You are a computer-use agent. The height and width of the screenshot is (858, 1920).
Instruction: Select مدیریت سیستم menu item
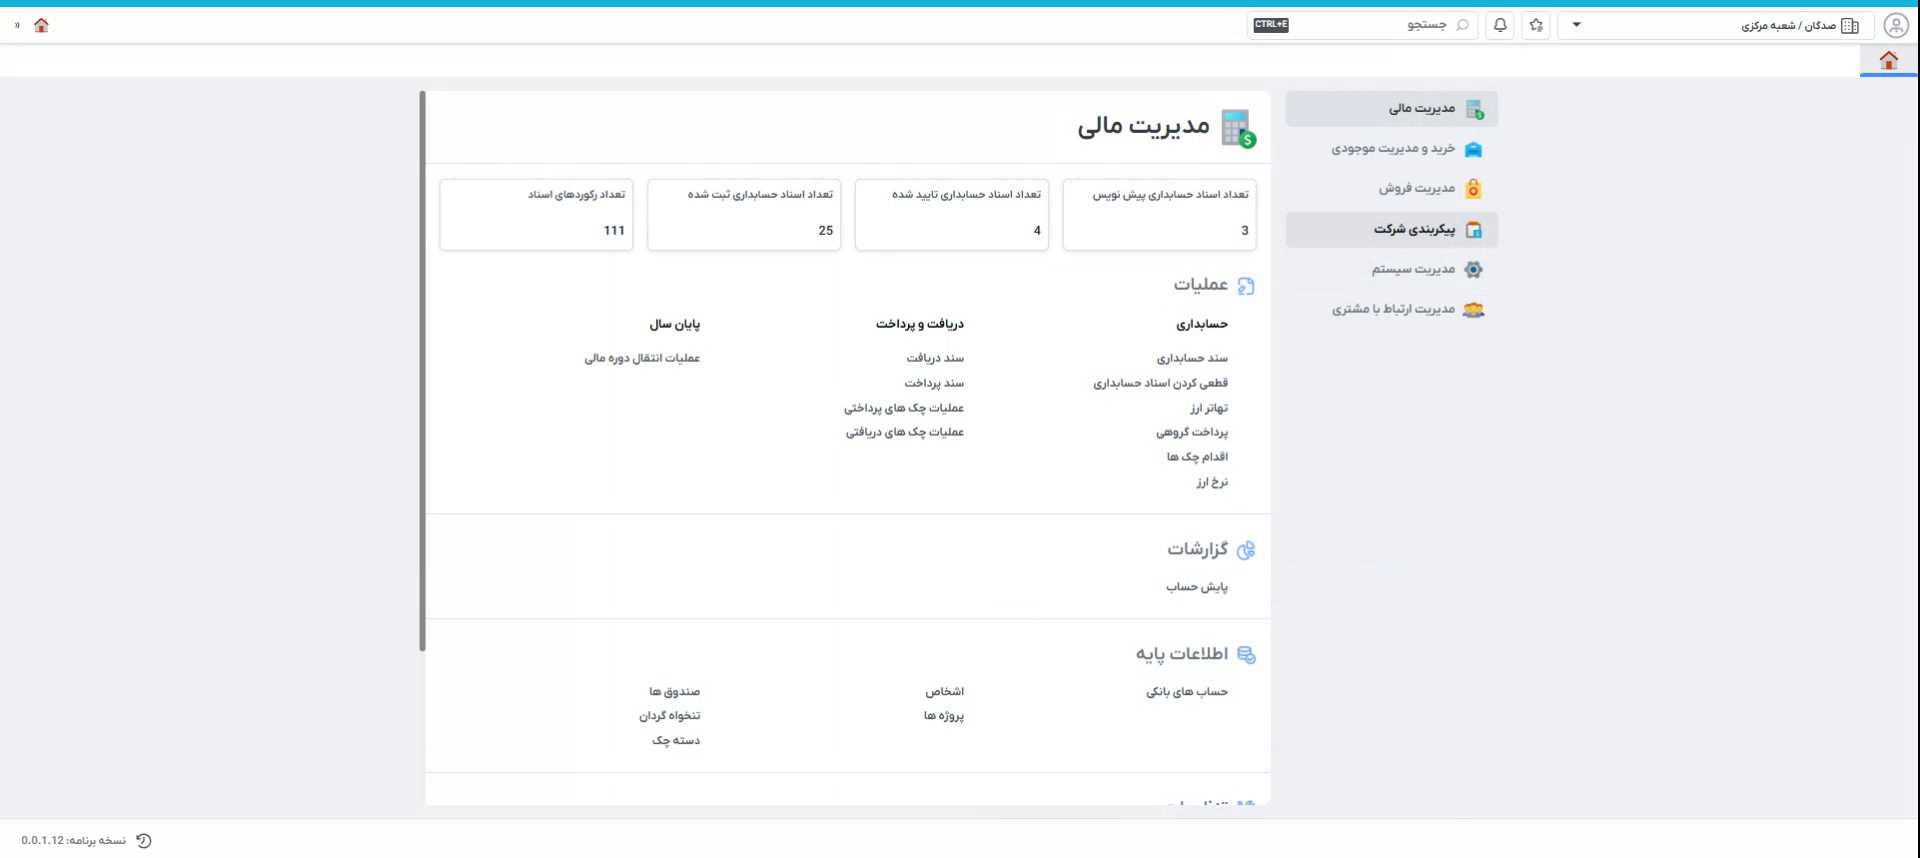pyautogui.click(x=1391, y=270)
